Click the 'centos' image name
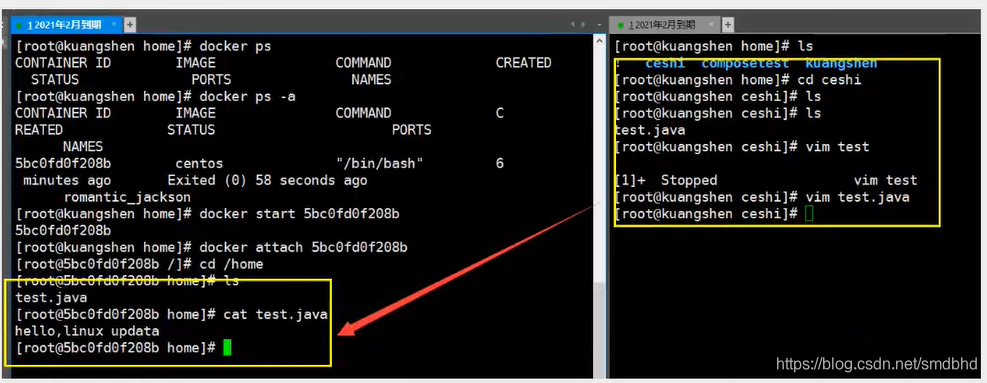This screenshot has height=383, width=987. tap(199, 163)
